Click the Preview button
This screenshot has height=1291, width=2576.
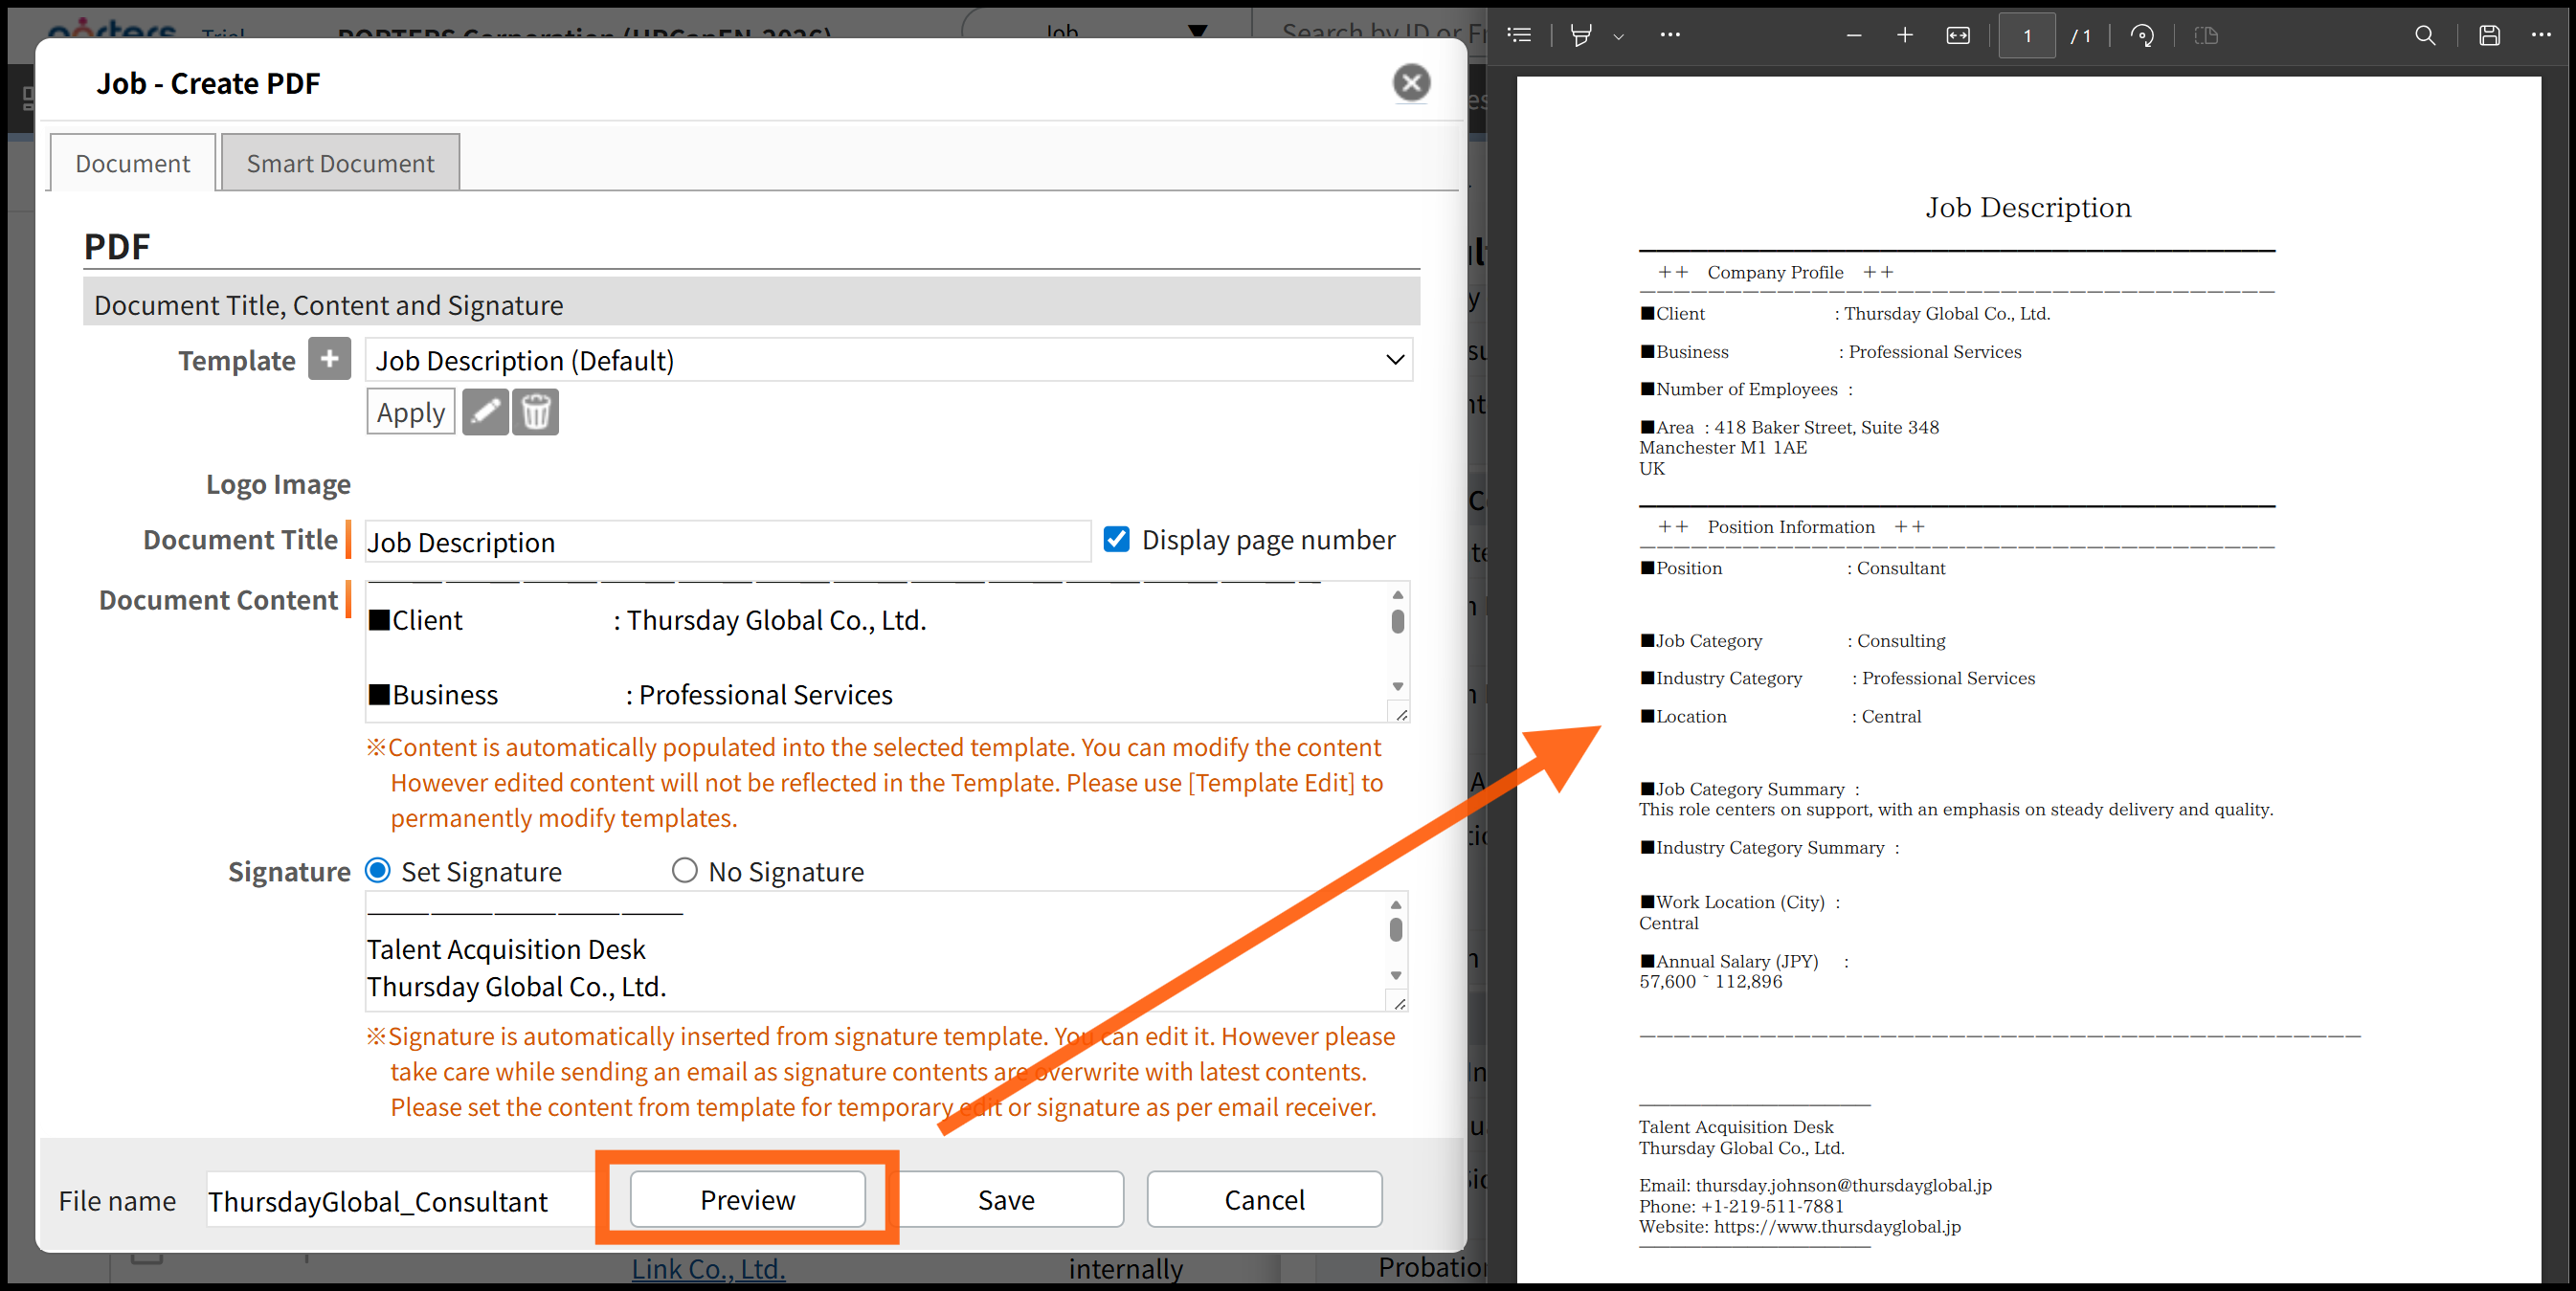[747, 1199]
